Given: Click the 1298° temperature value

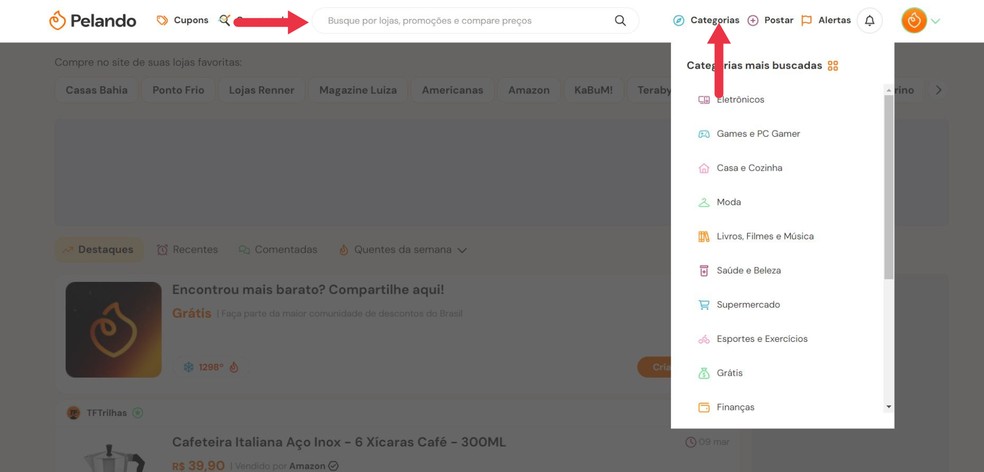Looking at the screenshot, I should [211, 367].
